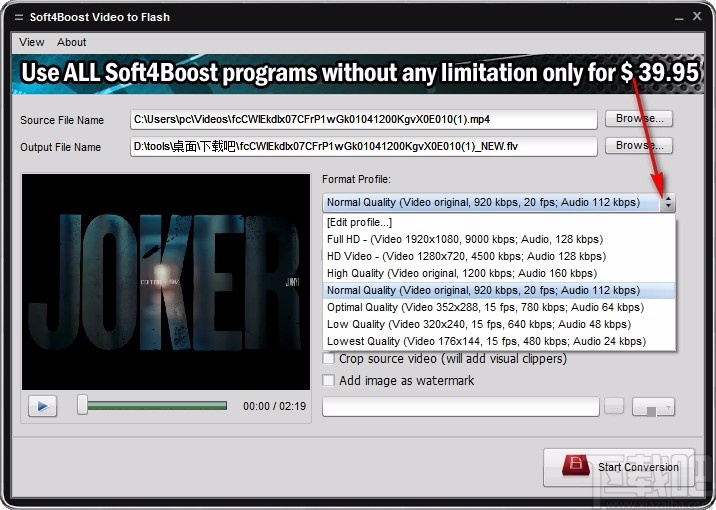This screenshot has height=510, width=716.
Task: Click the Soft4Boost $39.95 promo banner
Action: click(x=358, y=74)
